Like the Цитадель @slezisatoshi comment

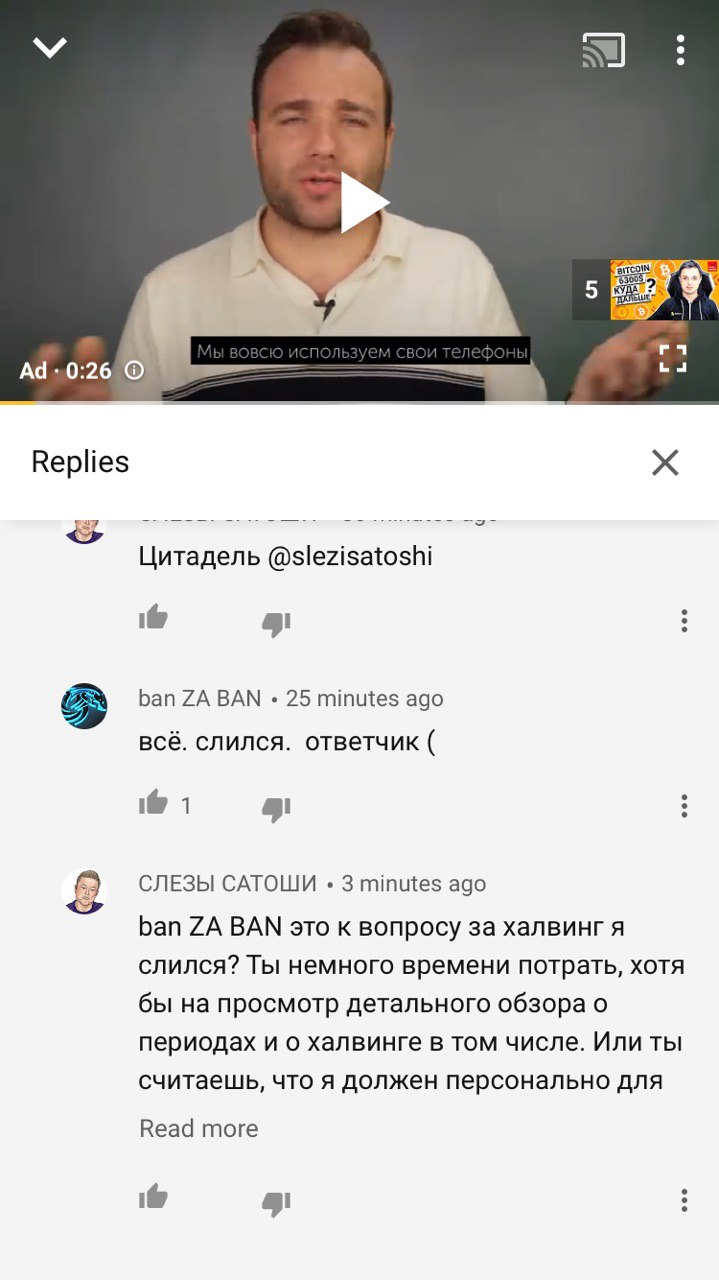[153, 619]
